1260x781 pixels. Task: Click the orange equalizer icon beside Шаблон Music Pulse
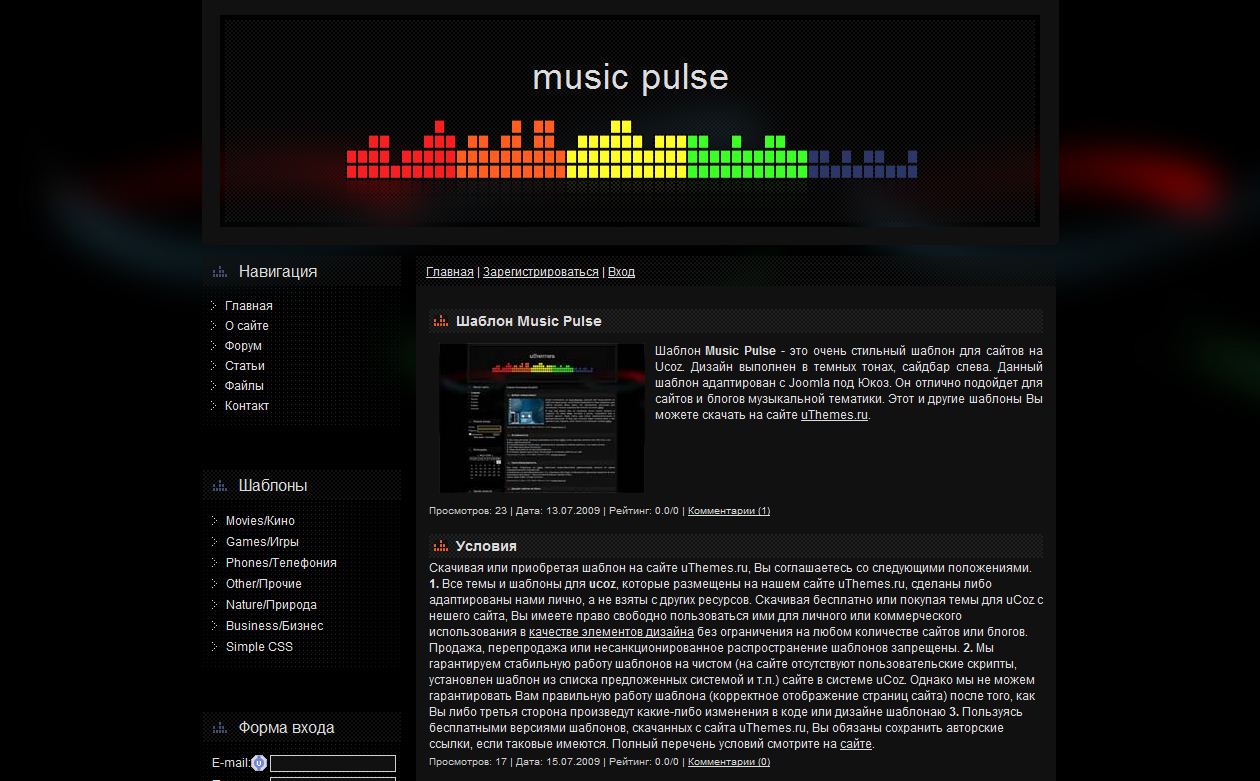[440, 321]
